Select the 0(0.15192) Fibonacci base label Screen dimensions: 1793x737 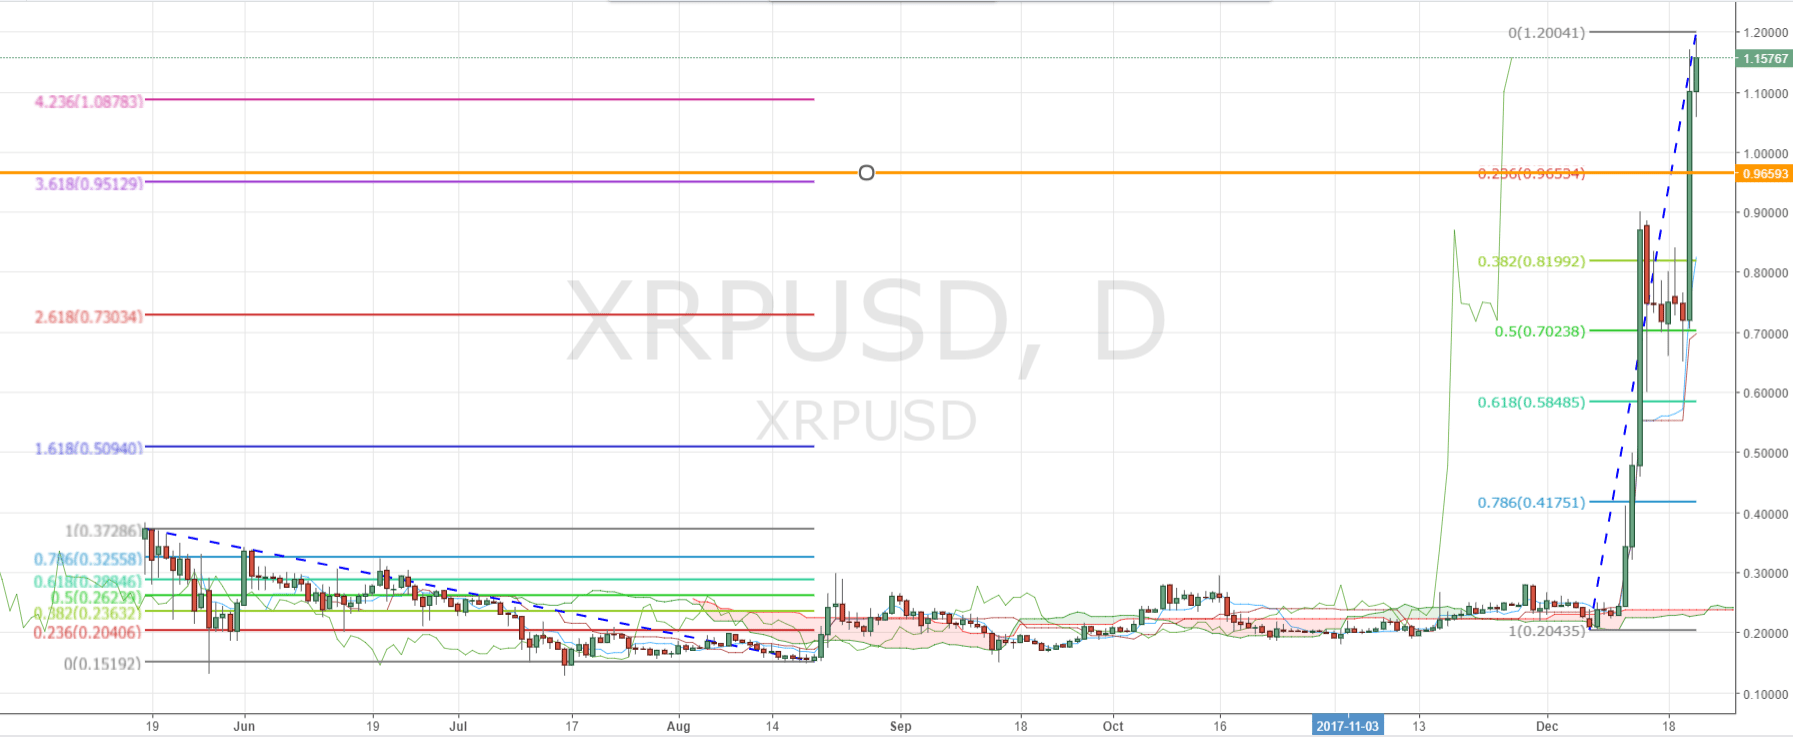click(104, 663)
